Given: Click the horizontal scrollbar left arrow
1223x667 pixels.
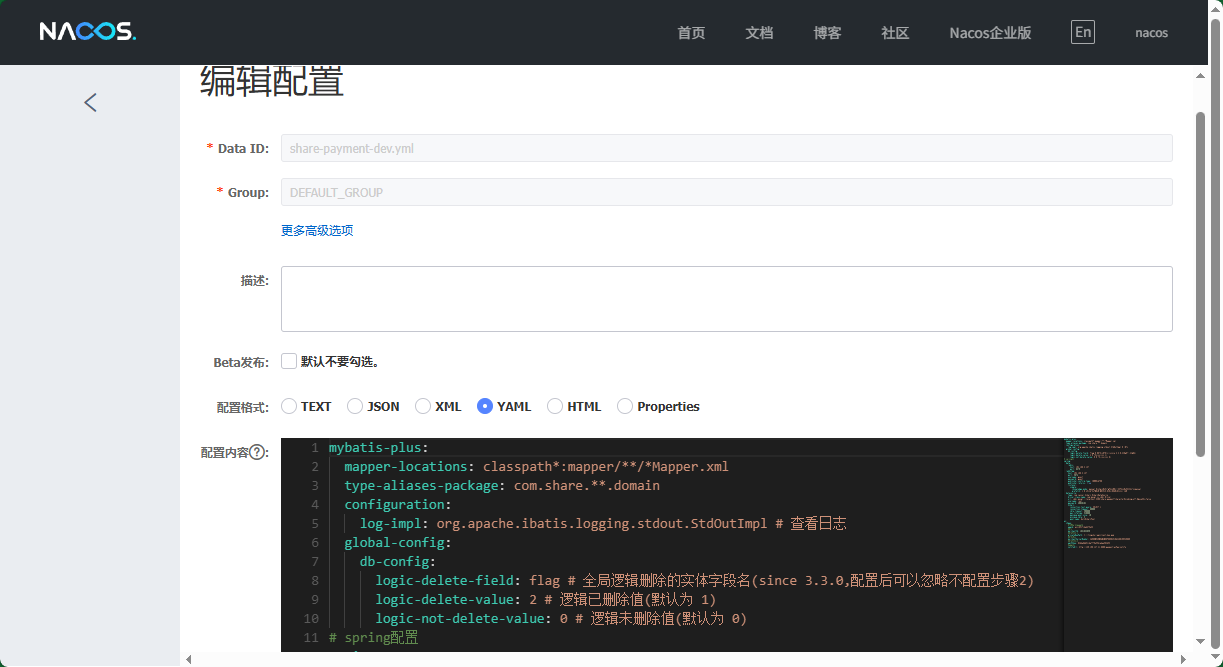Looking at the screenshot, I should point(188,659).
